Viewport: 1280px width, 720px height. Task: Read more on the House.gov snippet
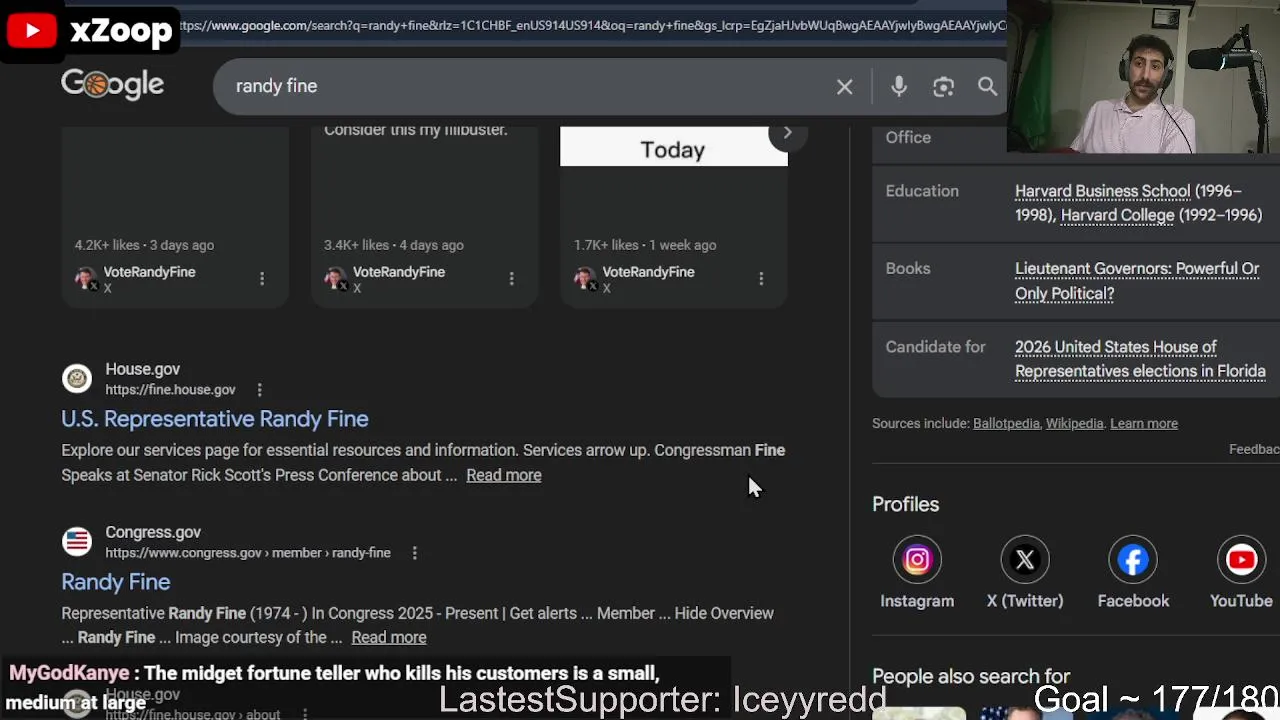(504, 475)
